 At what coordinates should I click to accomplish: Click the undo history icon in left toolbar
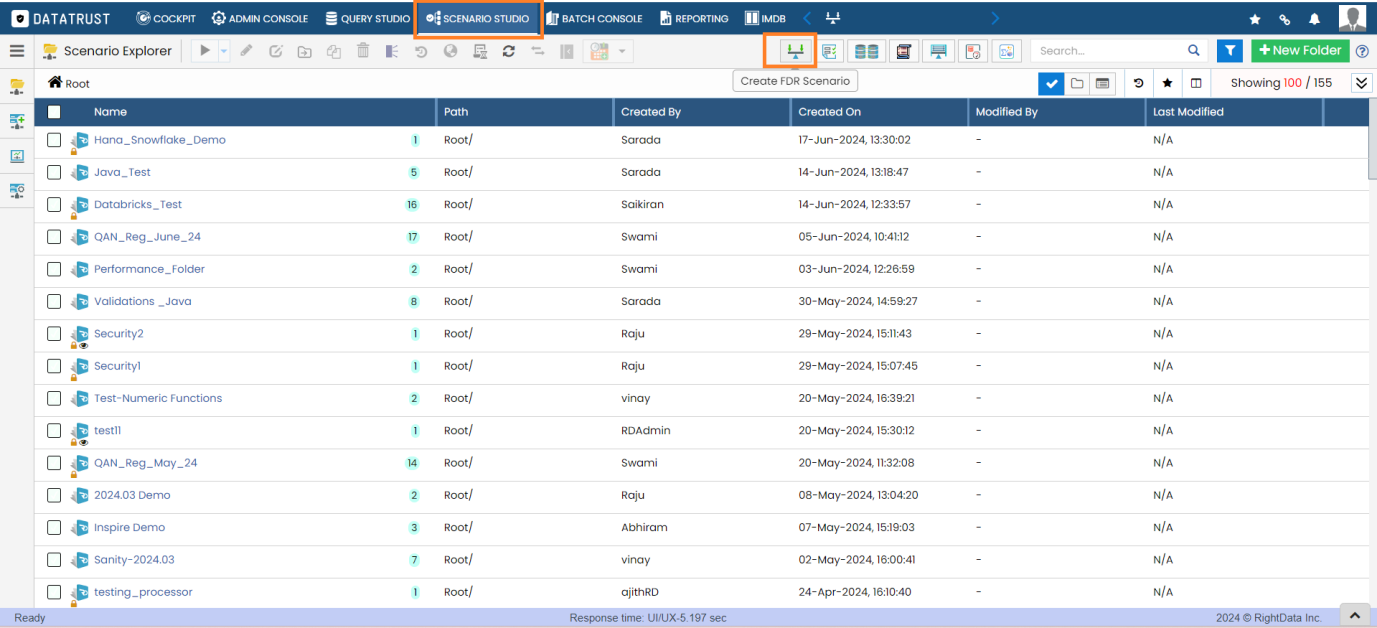click(421, 51)
